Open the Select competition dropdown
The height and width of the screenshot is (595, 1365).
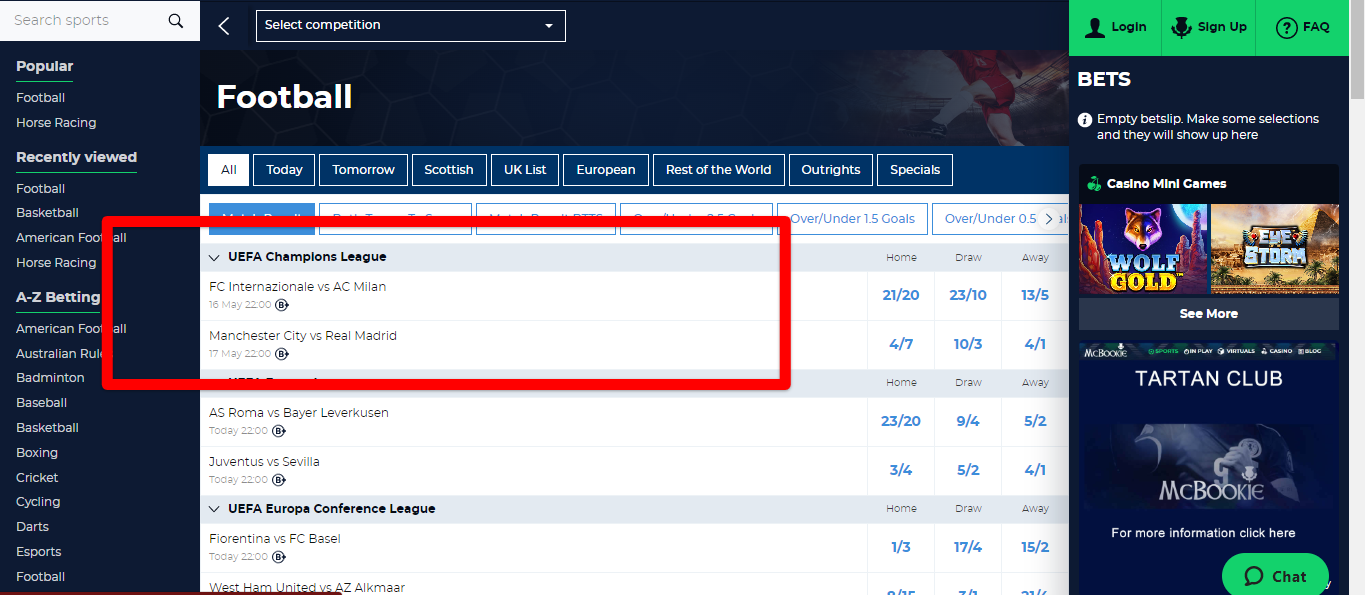pyautogui.click(x=411, y=26)
